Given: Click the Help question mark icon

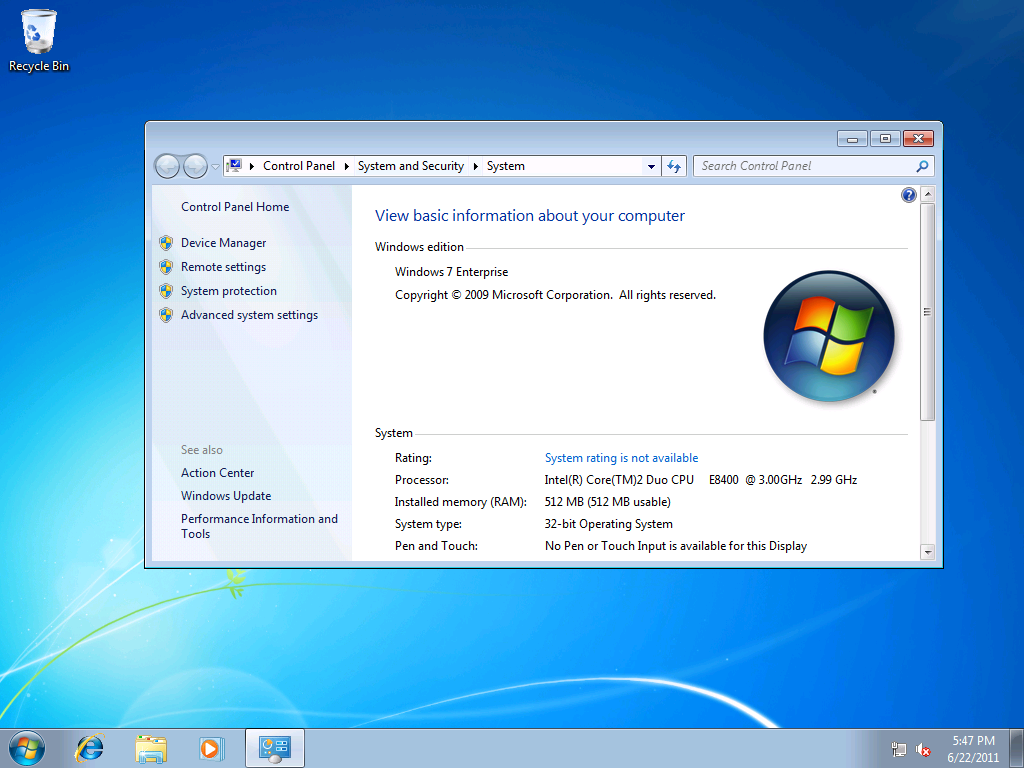Looking at the screenshot, I should pos(908,195).
